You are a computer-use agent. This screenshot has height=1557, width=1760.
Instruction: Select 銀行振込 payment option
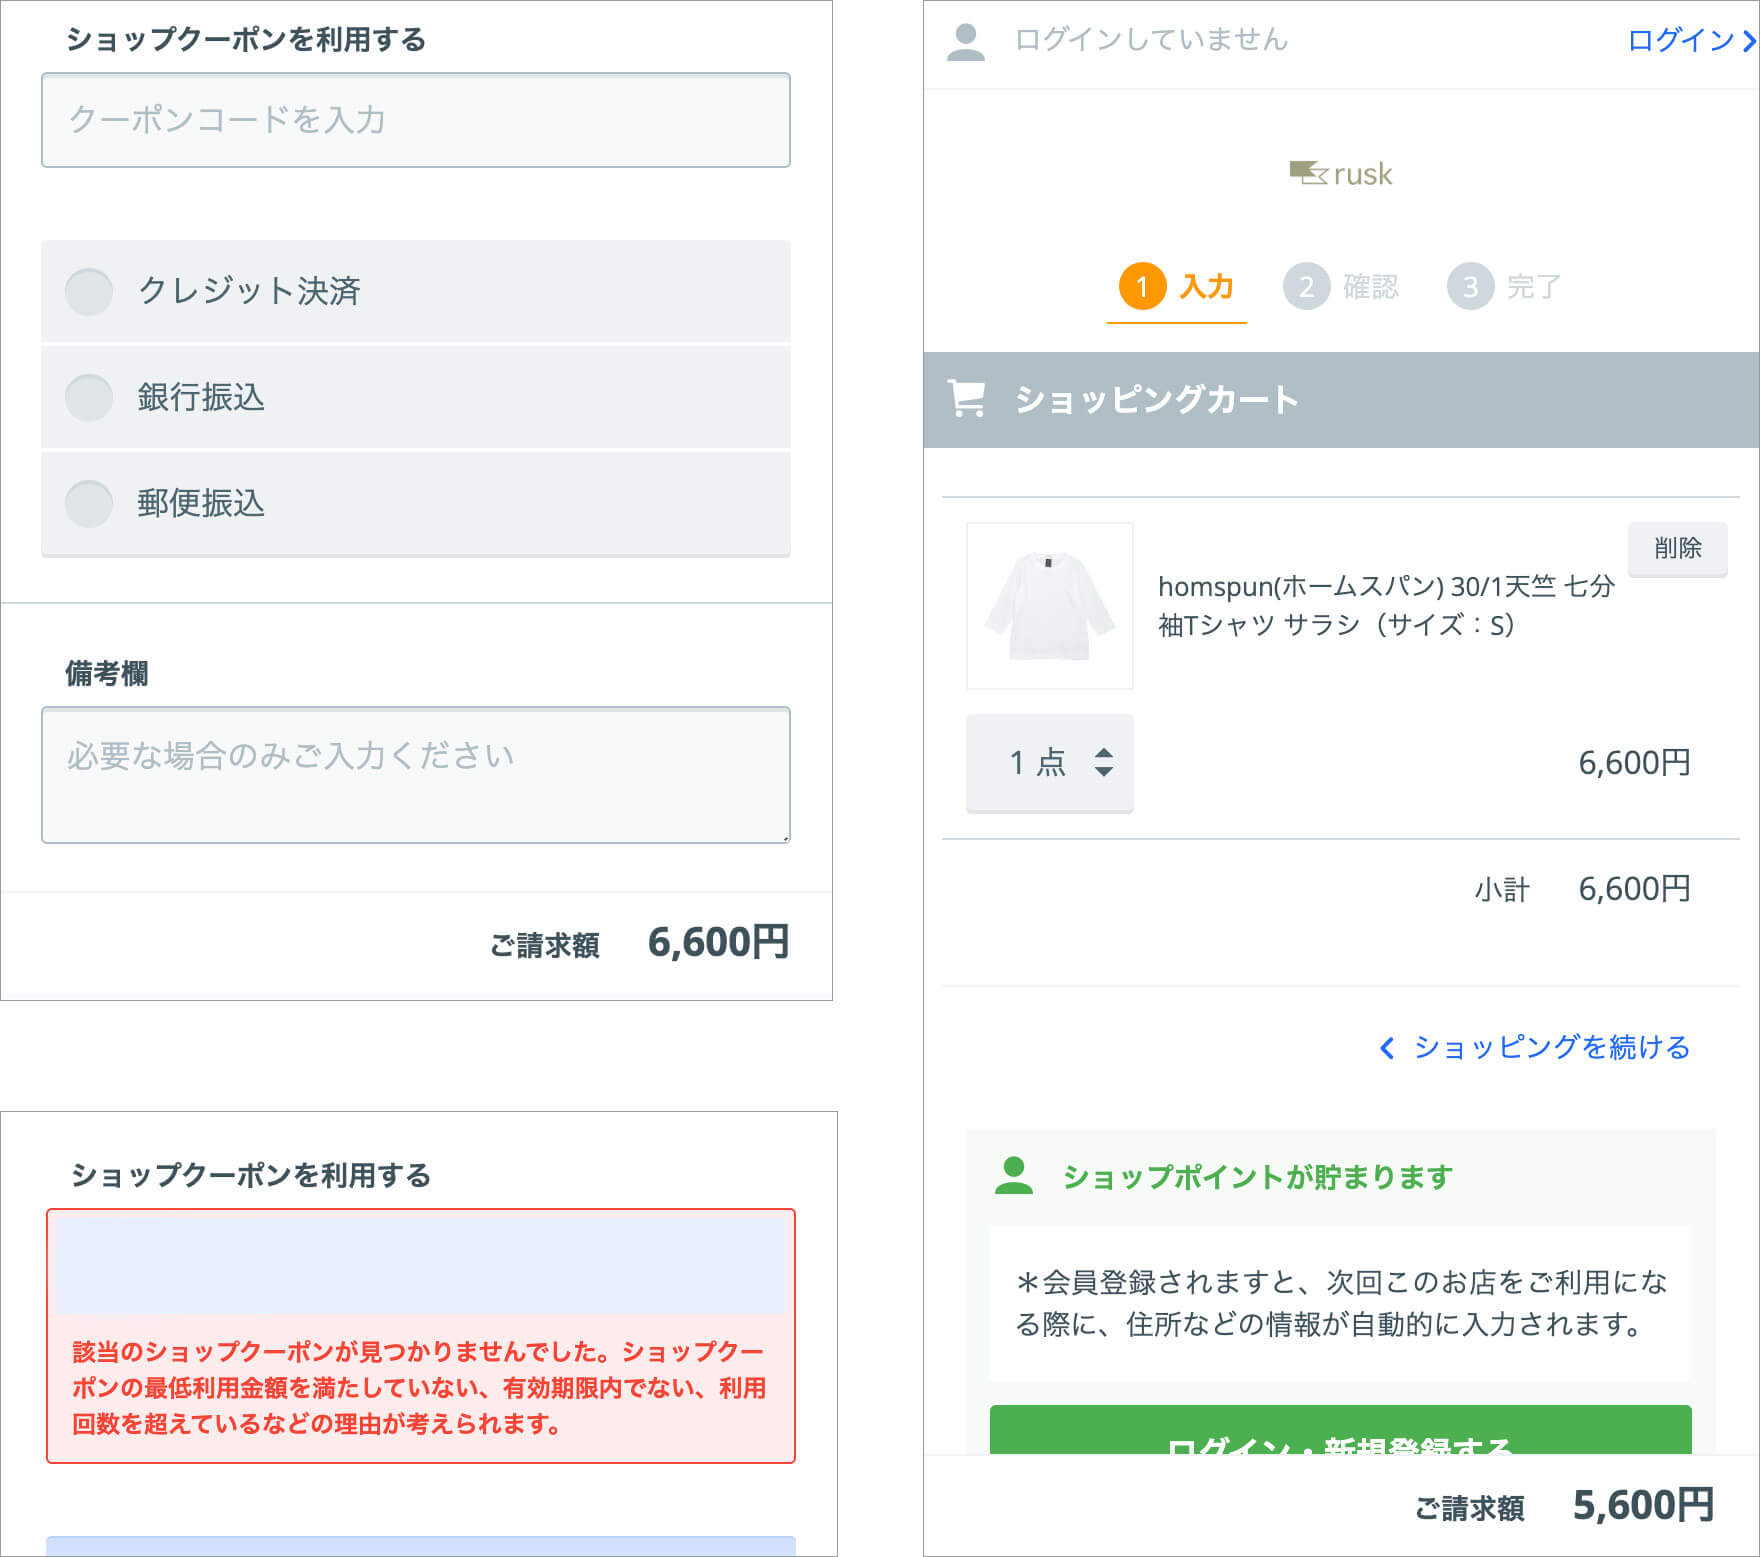pyautogui.click(x=416, y=397)
